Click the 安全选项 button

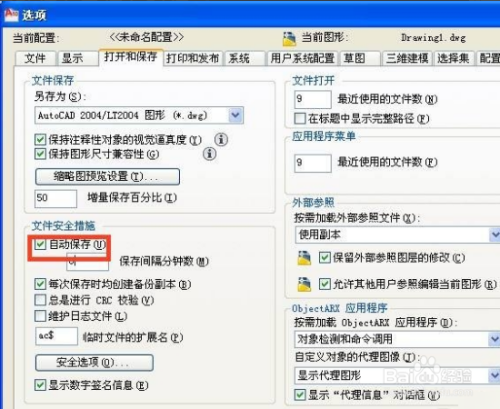[x=94, y=362]
